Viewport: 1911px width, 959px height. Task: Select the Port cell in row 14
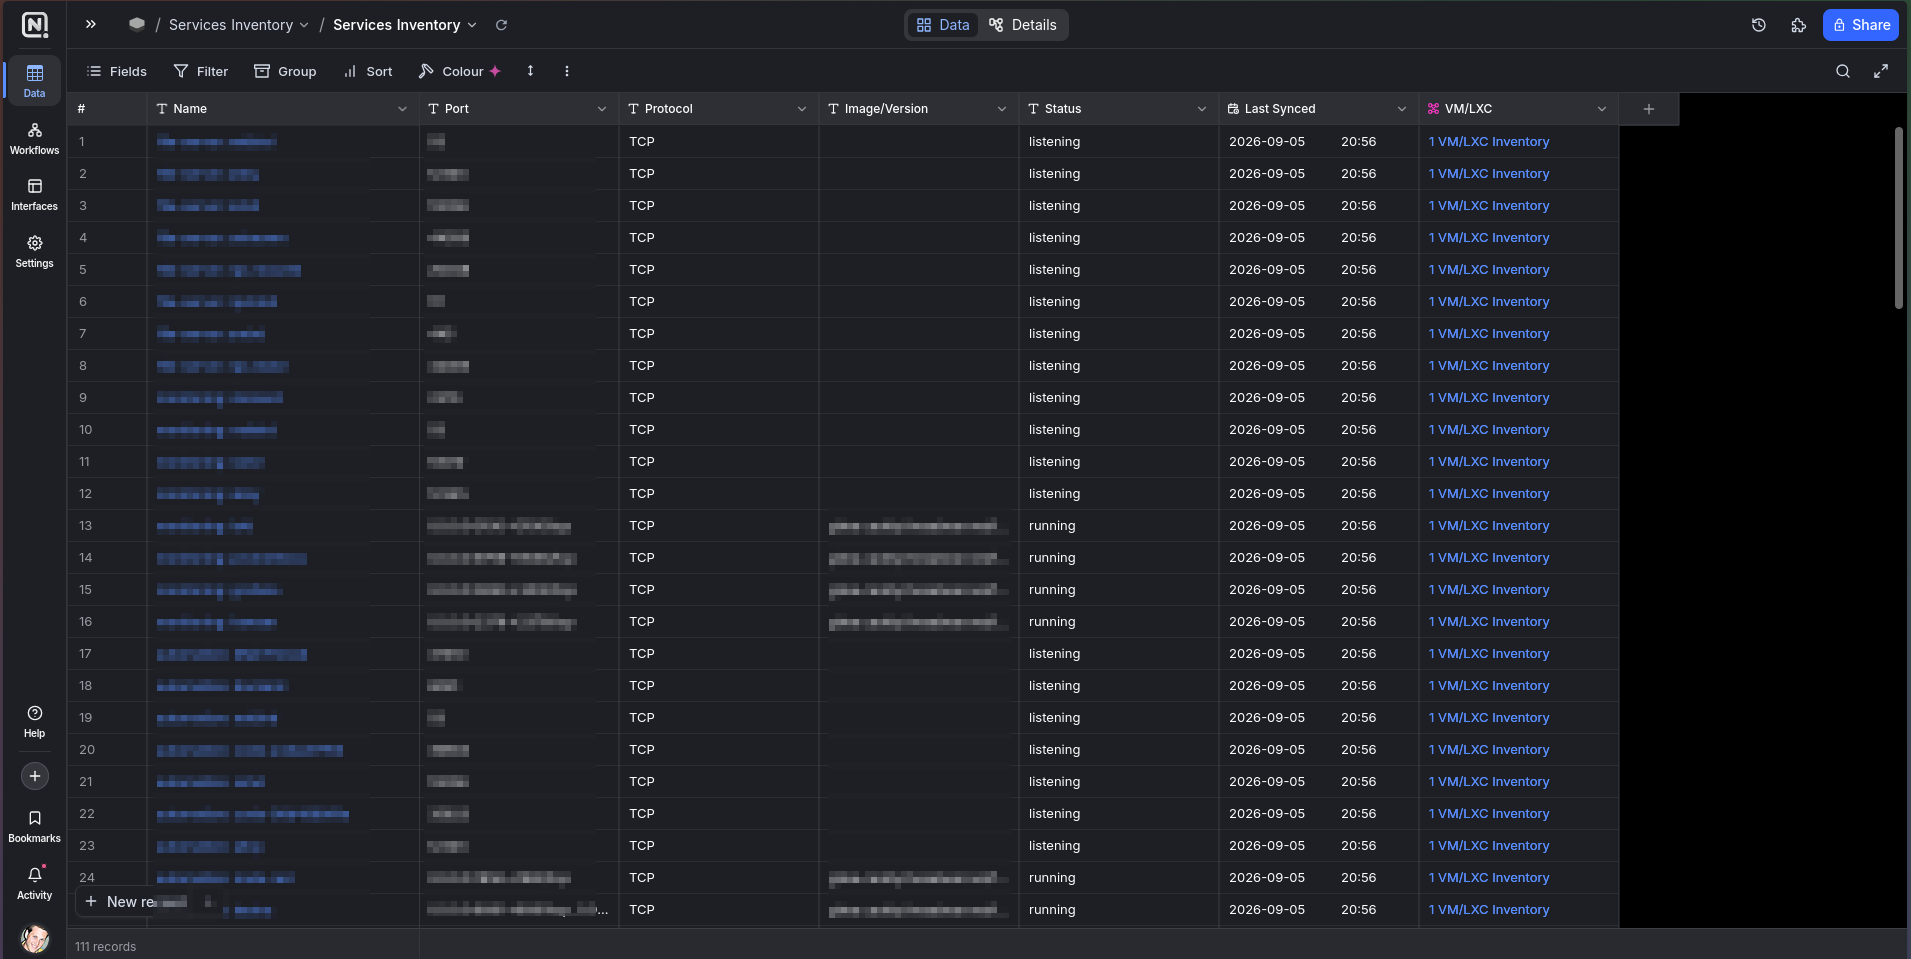(x=519, y=558)
